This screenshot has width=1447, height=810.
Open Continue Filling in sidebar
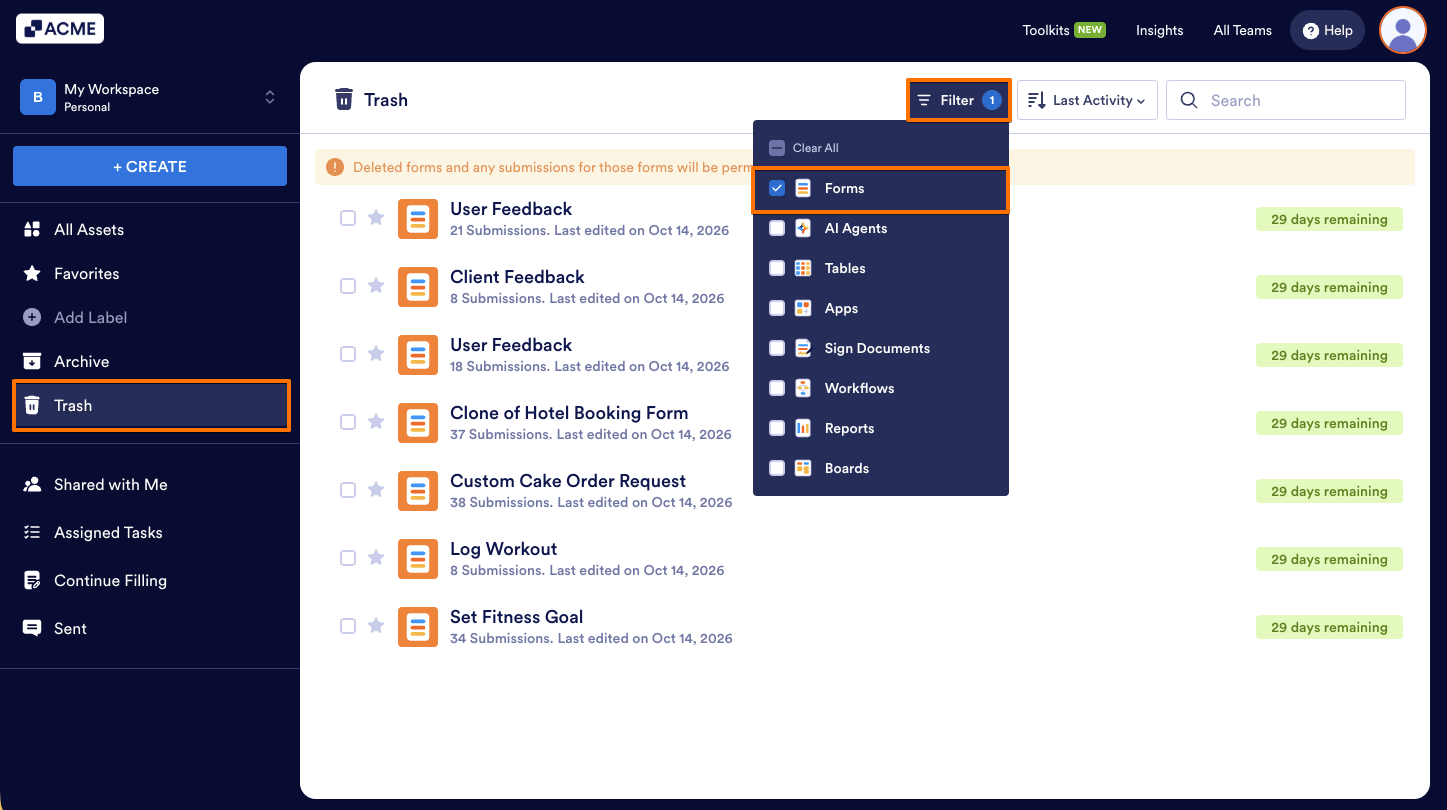[150, 581]
